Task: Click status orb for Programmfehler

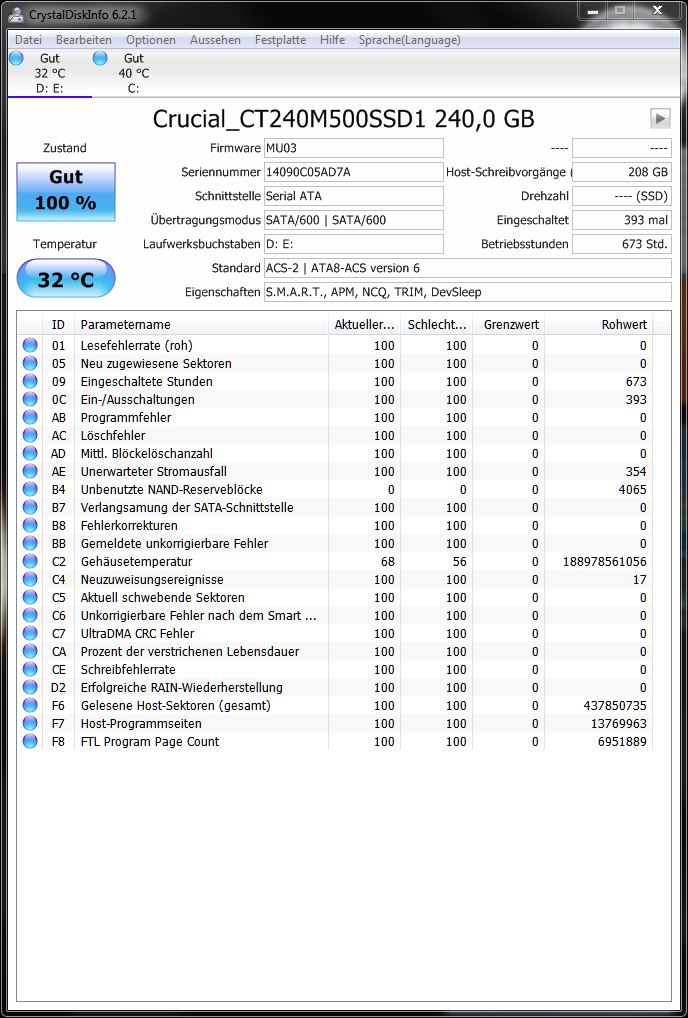Action: point(30,417)
